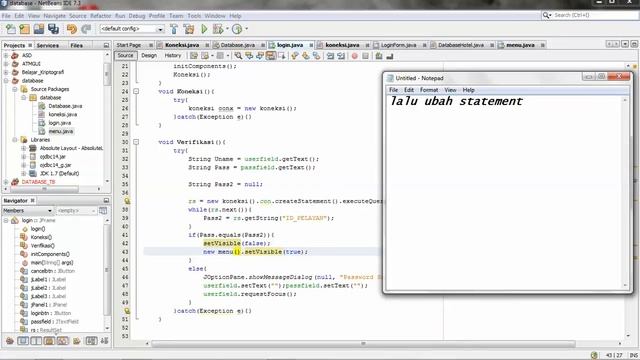Click the Save All toolbar icon
The image size is (640, 360).
point(53,29)
